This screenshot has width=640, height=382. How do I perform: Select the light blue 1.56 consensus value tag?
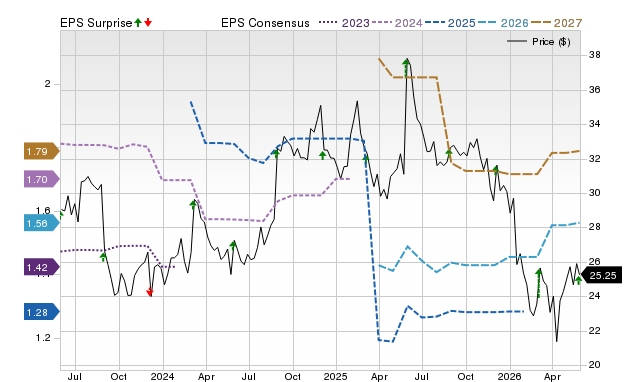click(x=42, y=224)
